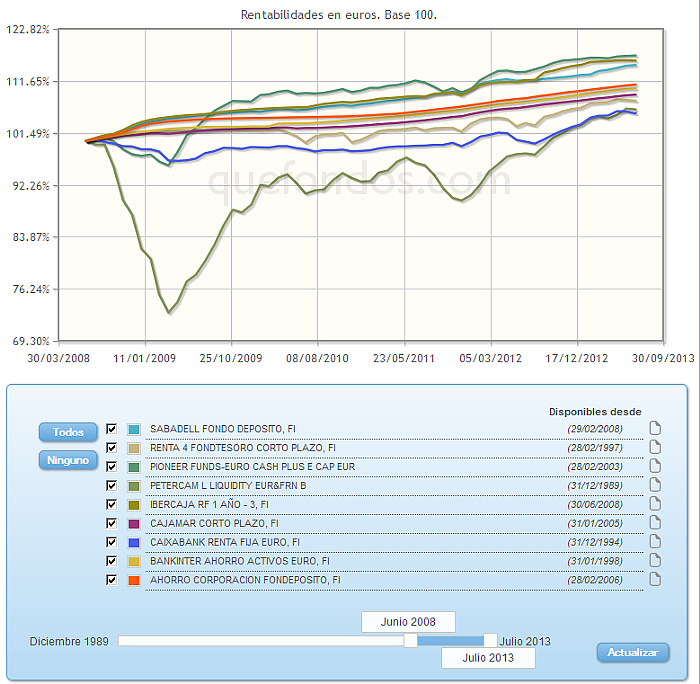The width and height of the screenshot is (700, 684).
Task: Open document icon for RENTA 4 FONDTESORO
Action: tap(655, 447)
